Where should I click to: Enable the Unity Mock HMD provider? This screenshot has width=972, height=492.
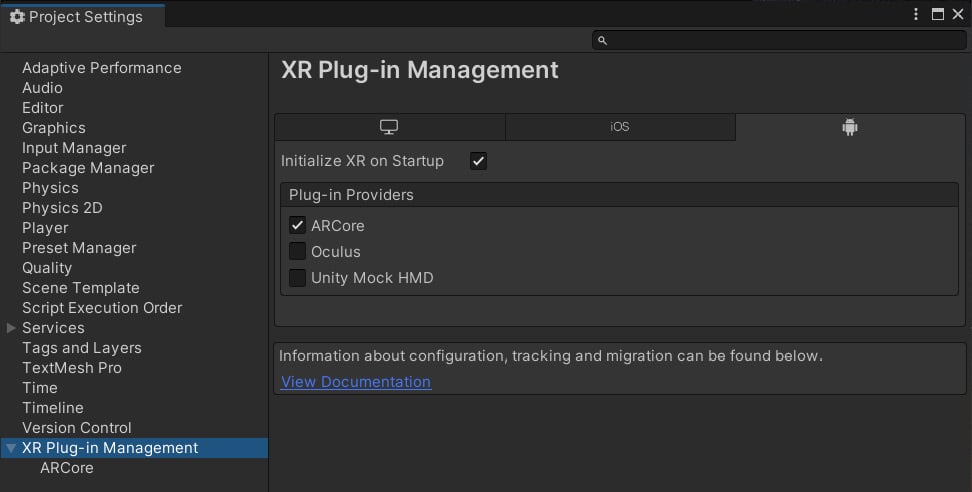click(x=298, y=277)
